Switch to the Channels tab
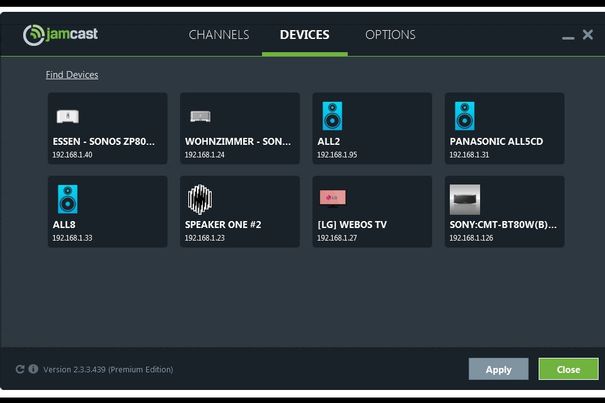 coord(219,35)
